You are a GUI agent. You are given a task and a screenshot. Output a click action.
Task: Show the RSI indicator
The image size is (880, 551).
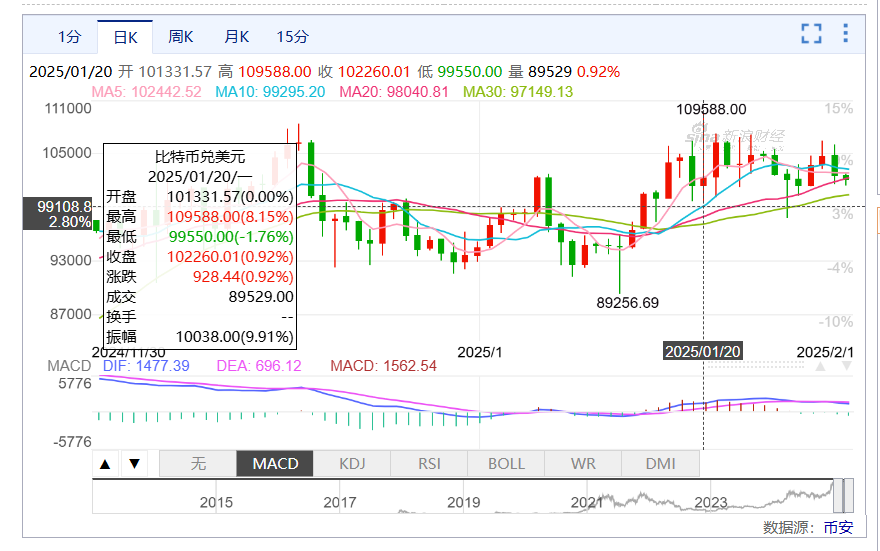pyautogui.click(x=429, y=463)
